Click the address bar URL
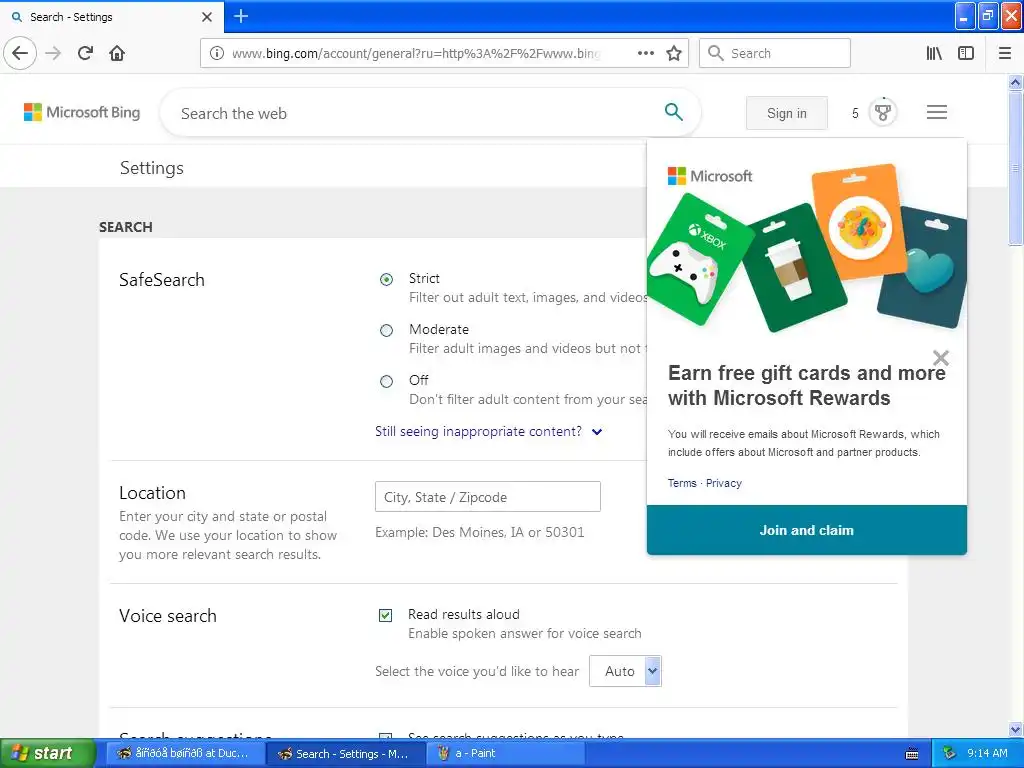This screenshot has height=768, width=1024. [x=415, y=53]
